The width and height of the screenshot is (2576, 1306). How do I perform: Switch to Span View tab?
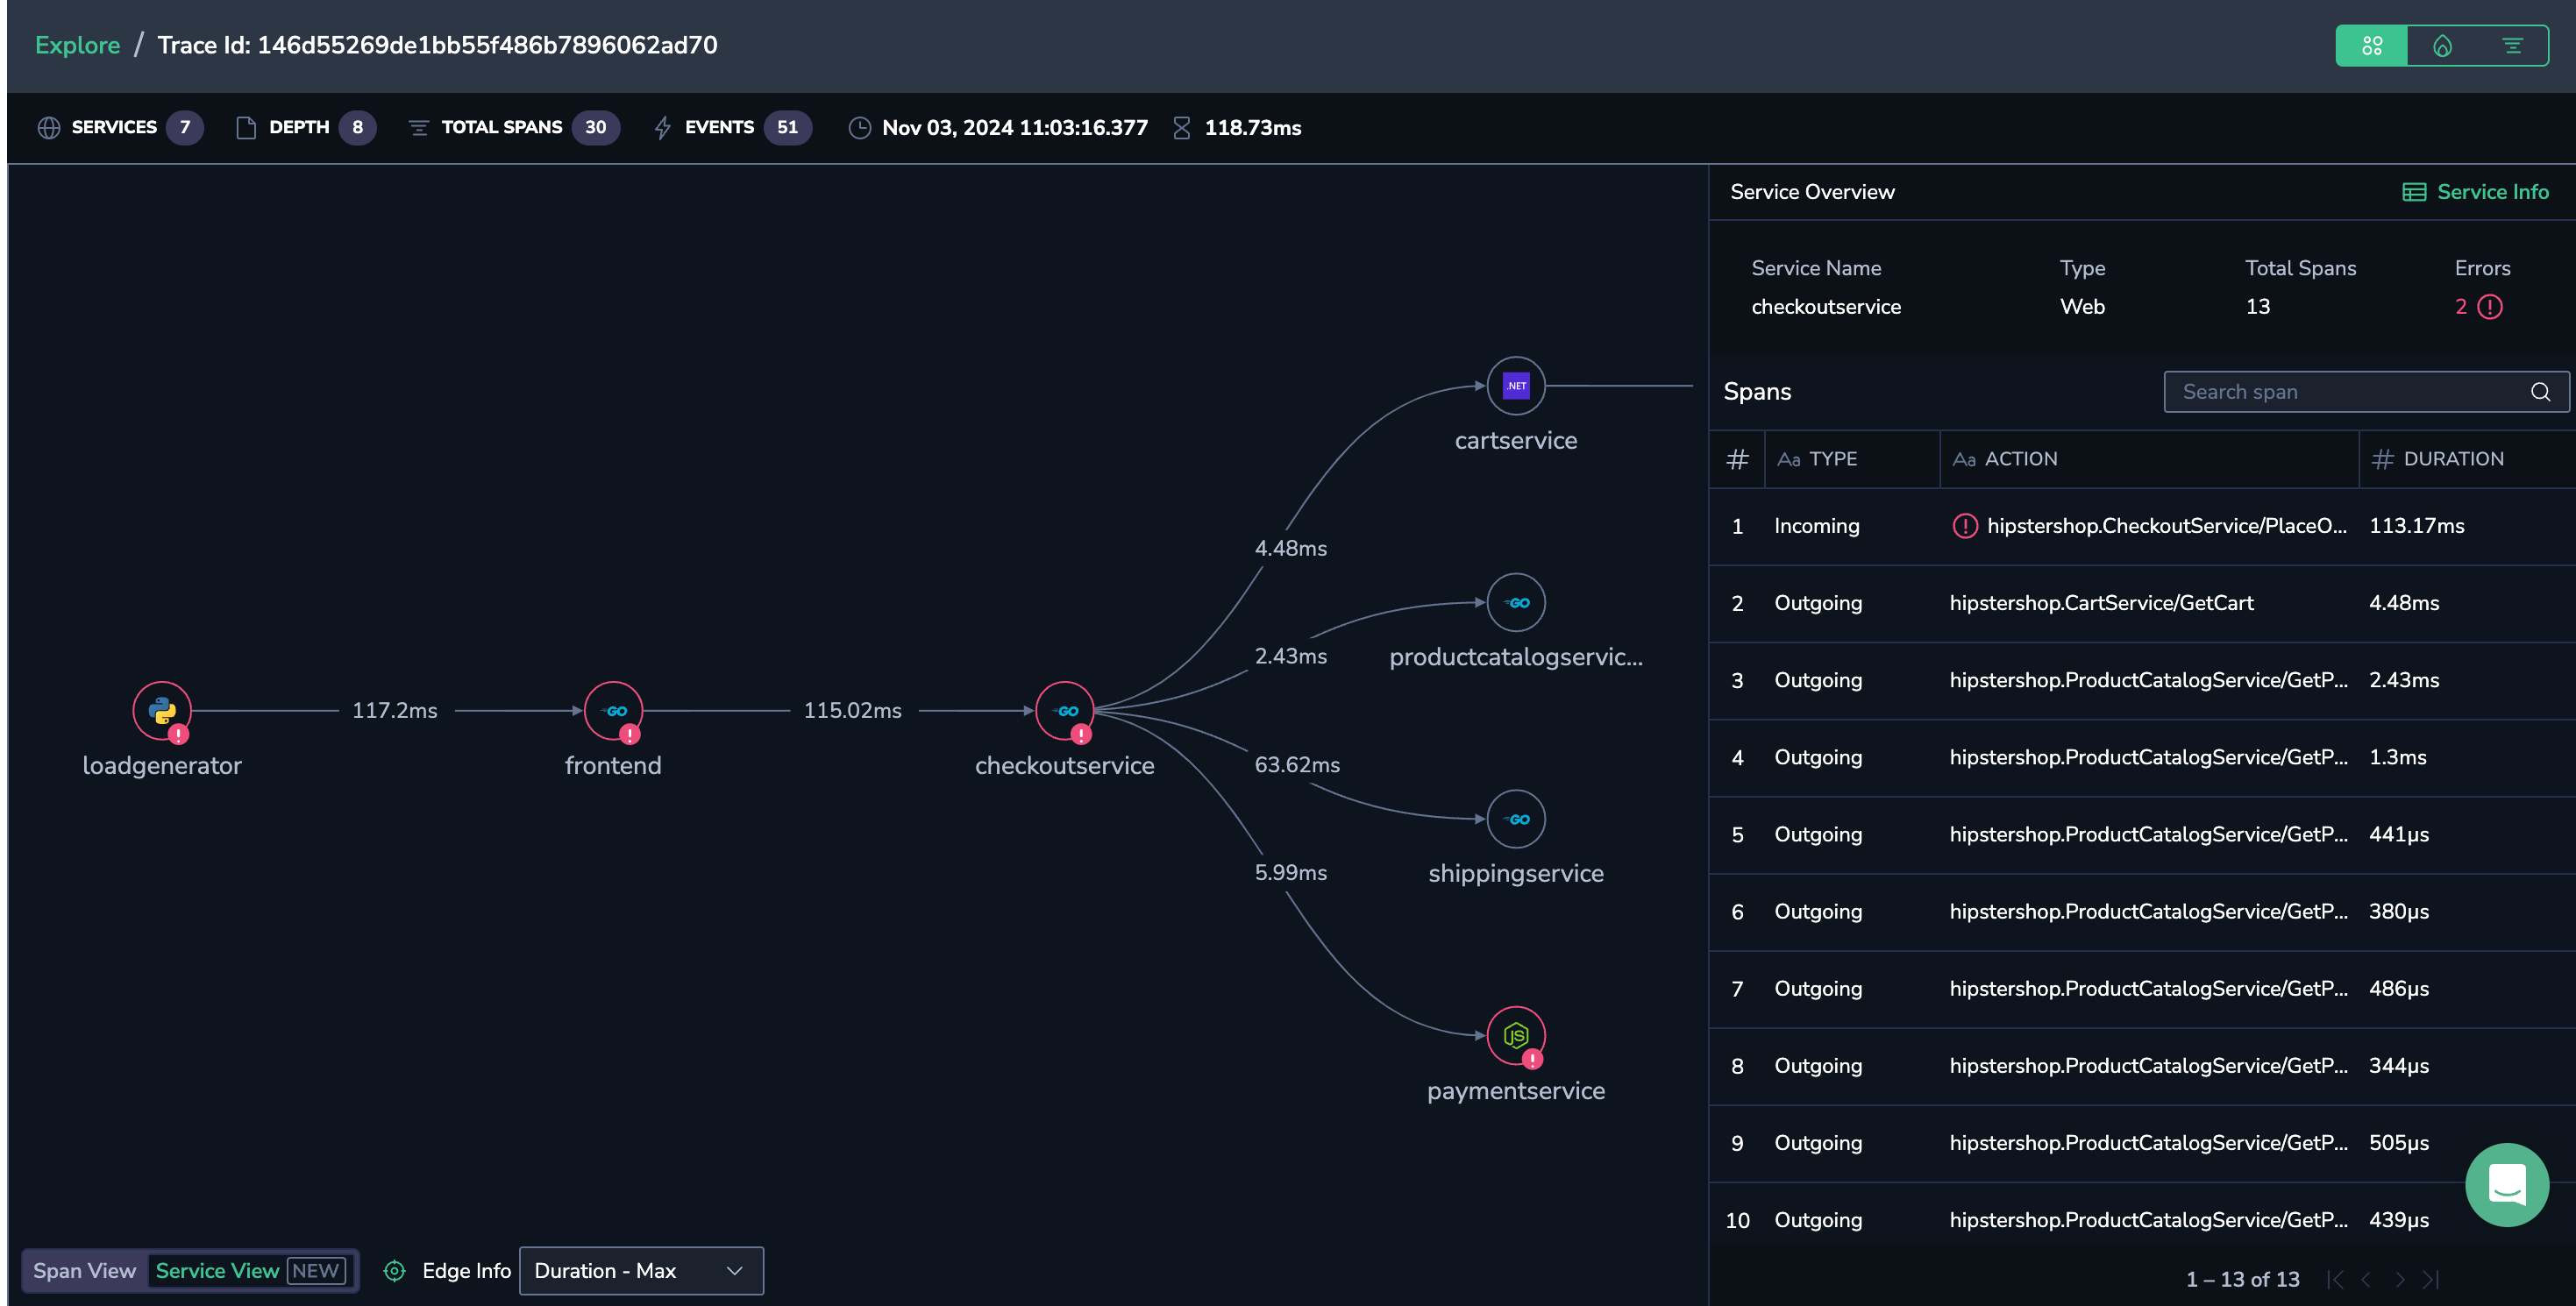coord(84,1270)
